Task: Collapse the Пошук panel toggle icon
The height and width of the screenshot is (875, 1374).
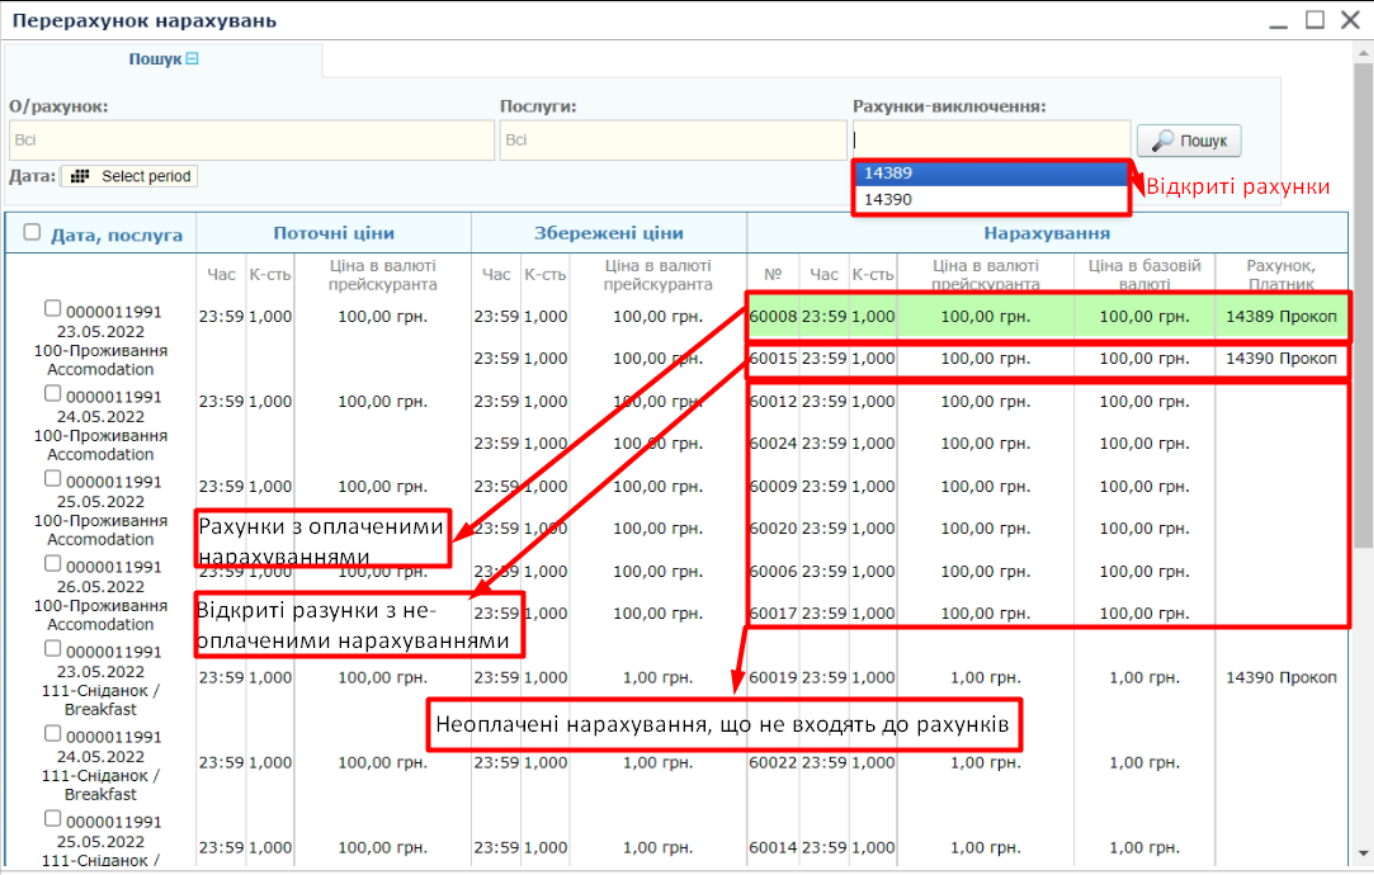Action: tap(192, 59)
